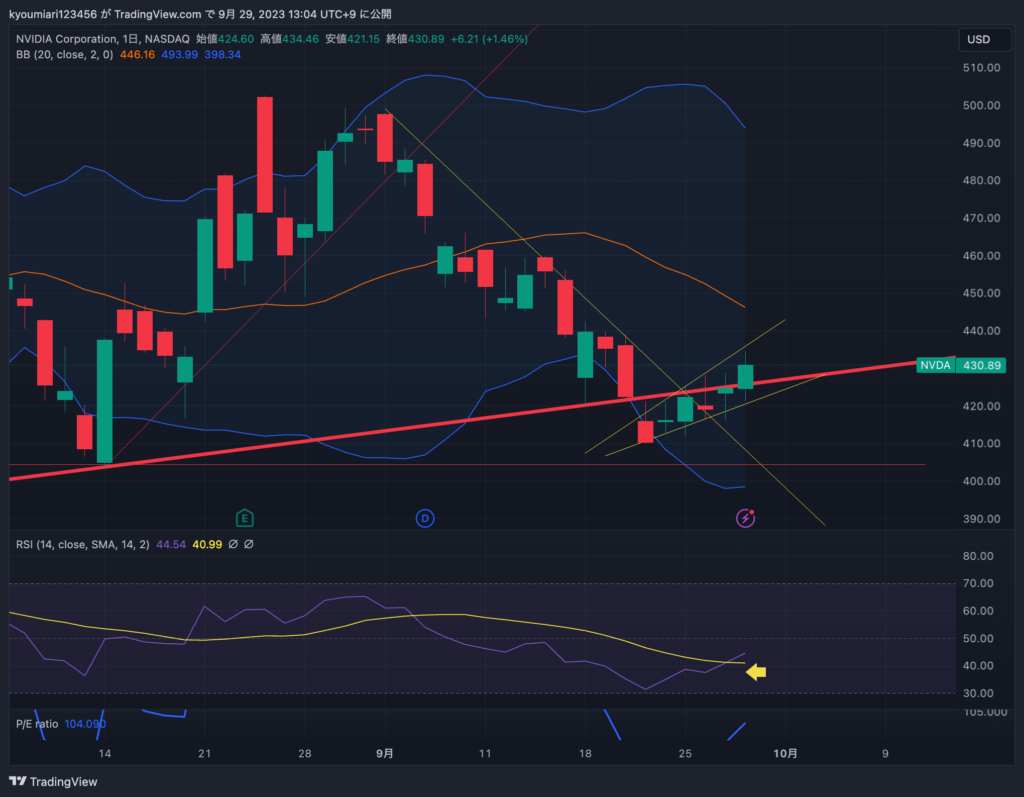Click the latest green candlestick on chart

(x=745, y=377)
